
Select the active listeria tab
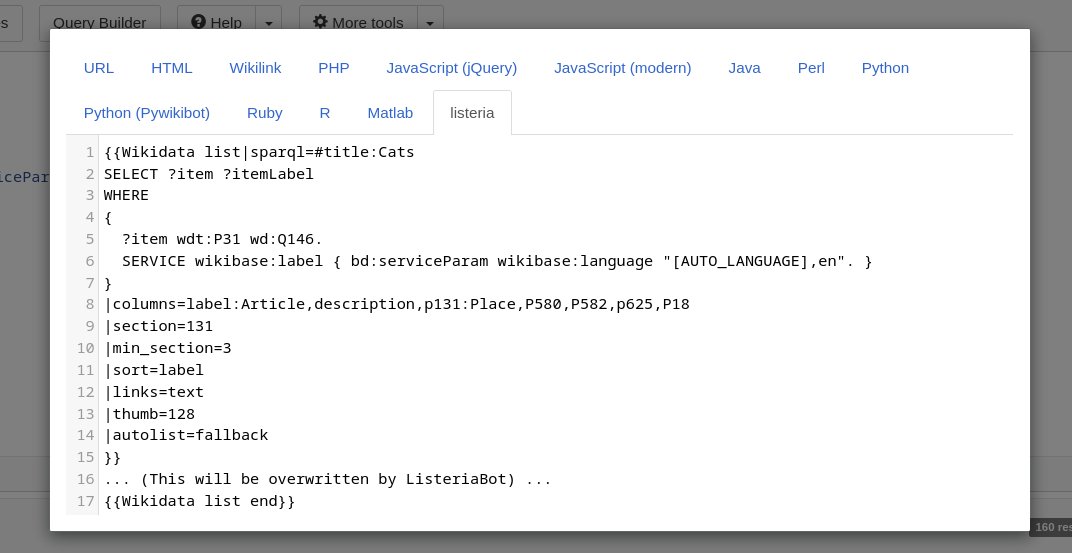pos(472,113)
